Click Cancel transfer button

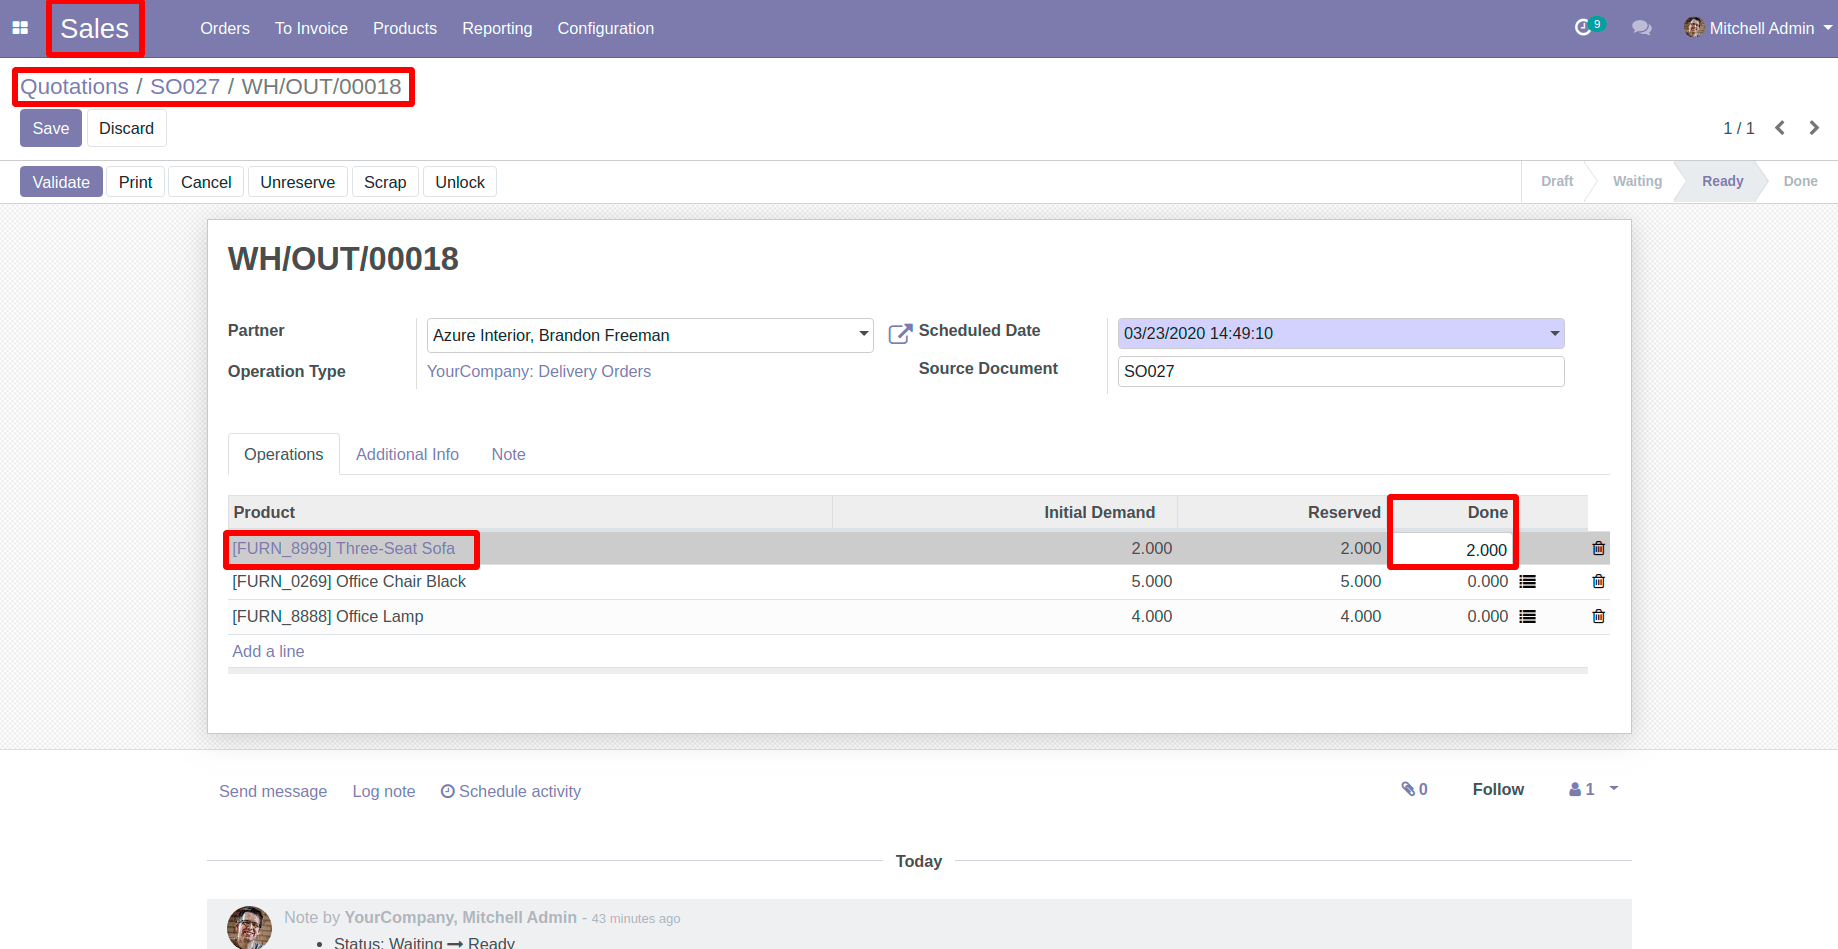click(206, 182)
